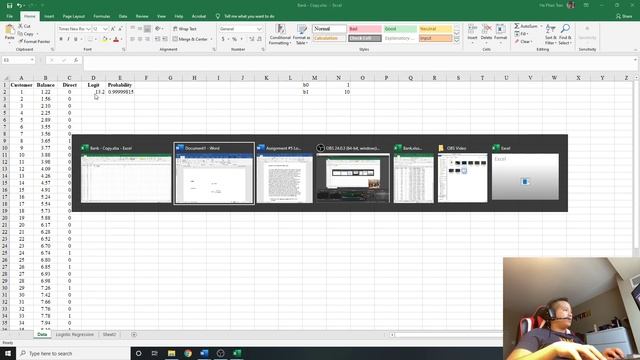
Task: Click the Decrease Decimal icon
Action: (x=259, y=39)
